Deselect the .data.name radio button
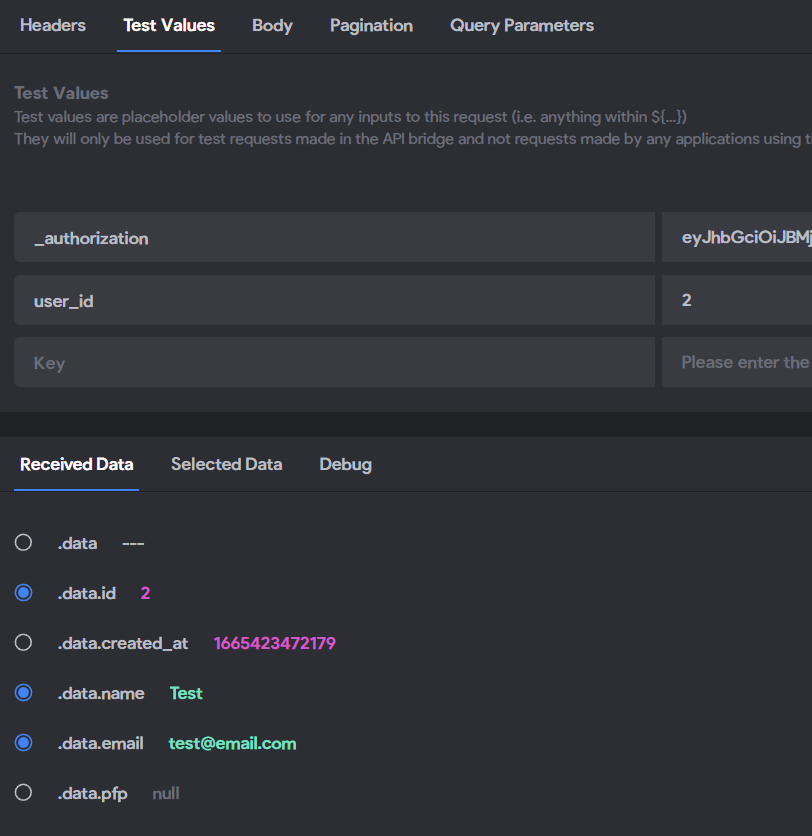The image size is (812, 836). (x=23, y=693)
